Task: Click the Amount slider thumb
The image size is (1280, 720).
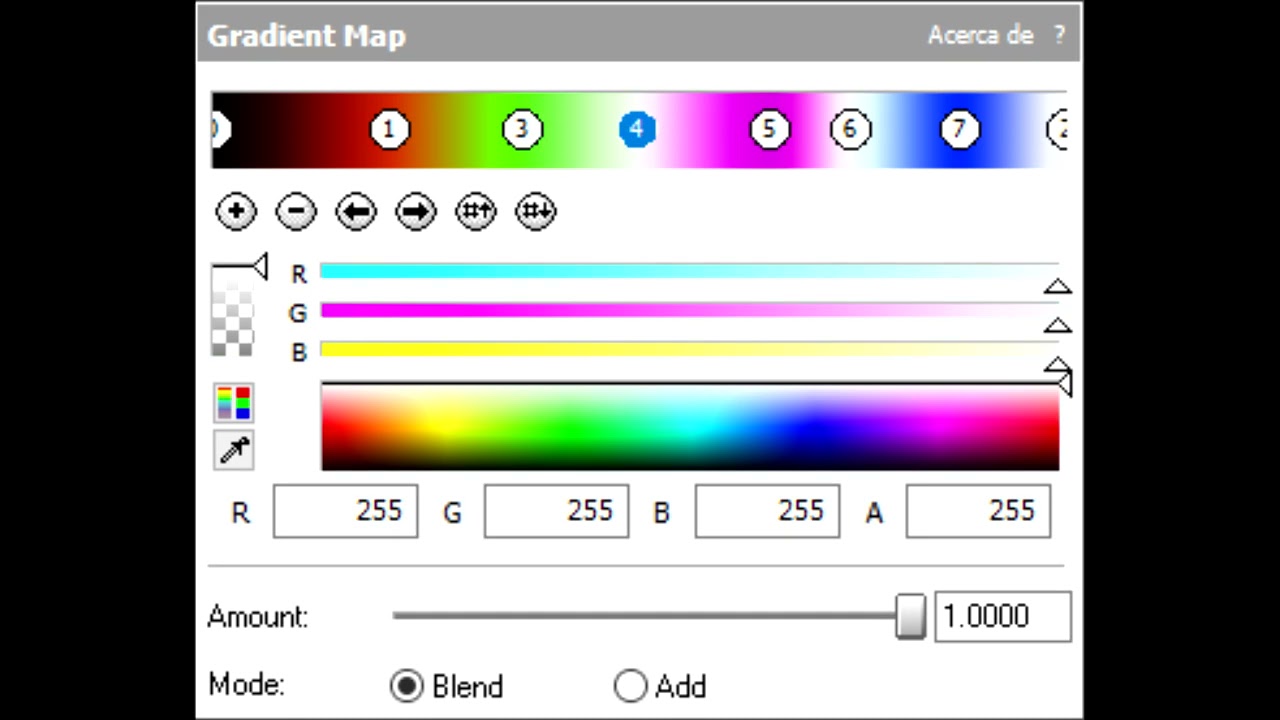Action: (x=911, y=616)
